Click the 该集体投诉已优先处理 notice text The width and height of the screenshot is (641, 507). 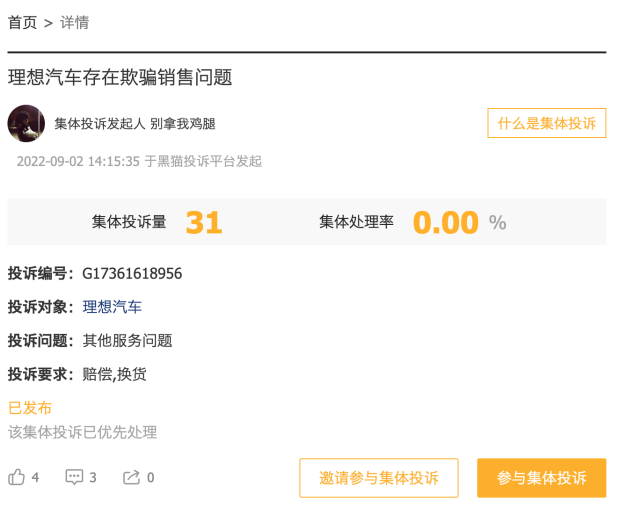(83, 432)
